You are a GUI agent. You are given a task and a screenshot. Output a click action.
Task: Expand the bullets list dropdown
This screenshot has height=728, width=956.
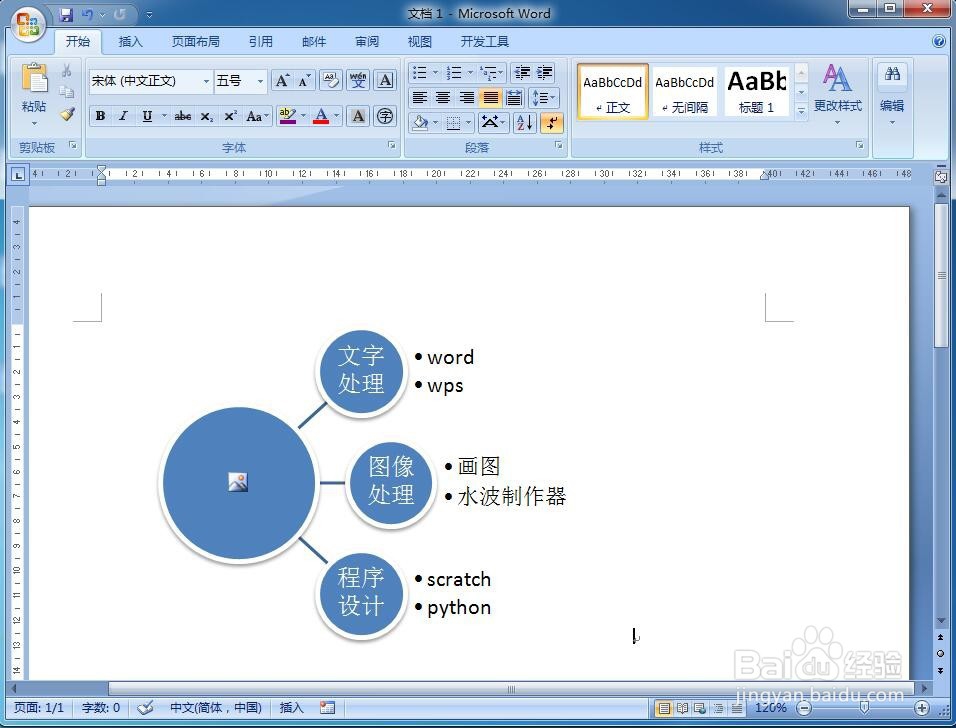point(436,73)
